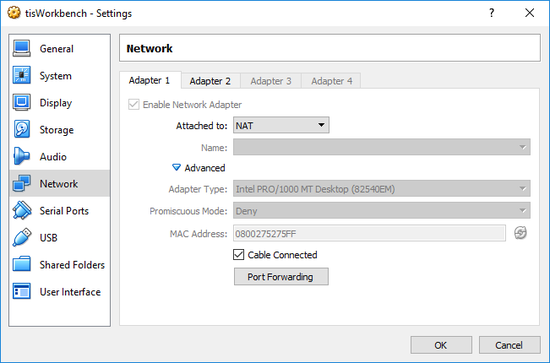550x363 pixels.
Task: Open the Adapter Type dropdown
Action: pyautogui.click(x=382, y=189)
